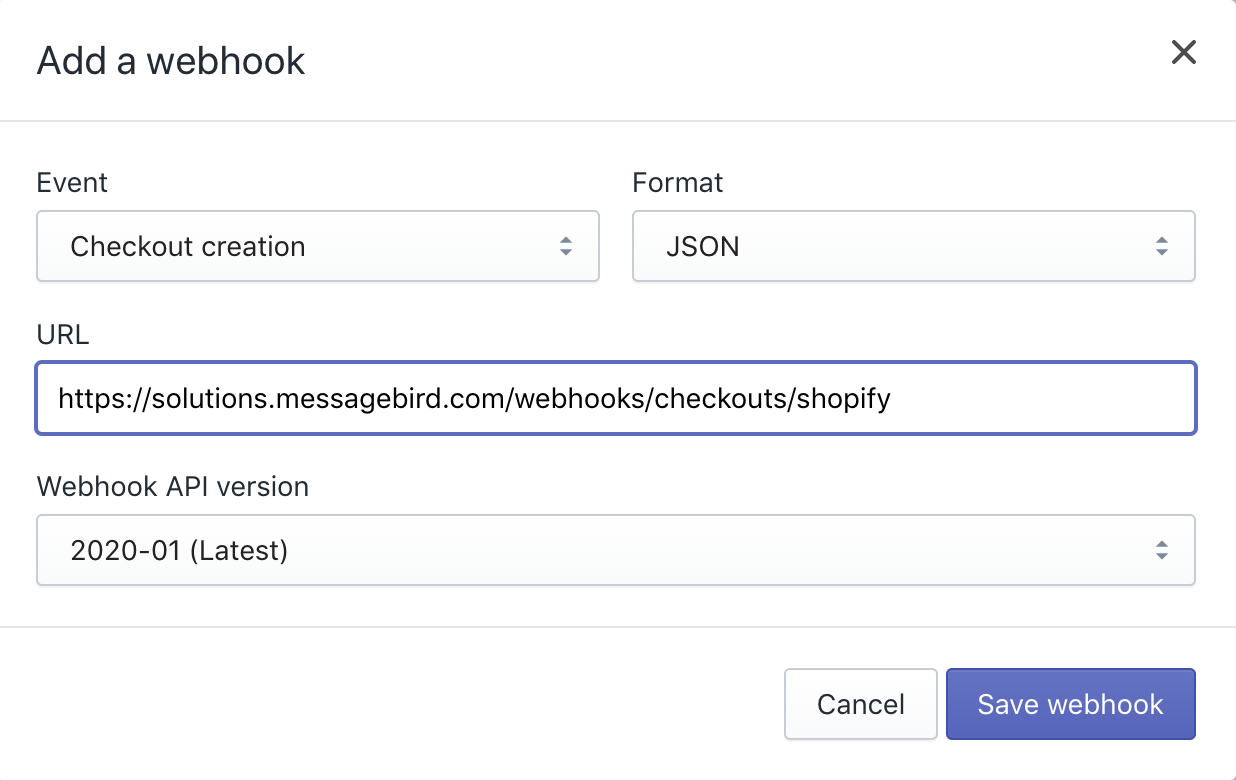Click the API version selector arrows
1236x780 pixels.
(x=1161, y=550)
